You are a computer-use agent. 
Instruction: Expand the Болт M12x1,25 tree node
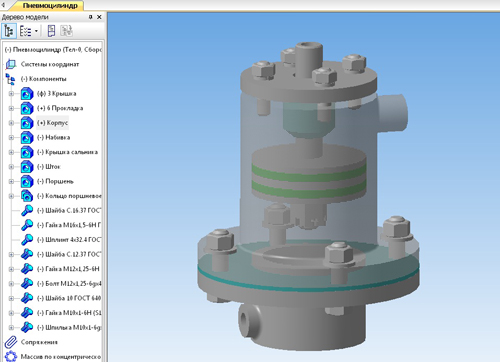[11, 284]
